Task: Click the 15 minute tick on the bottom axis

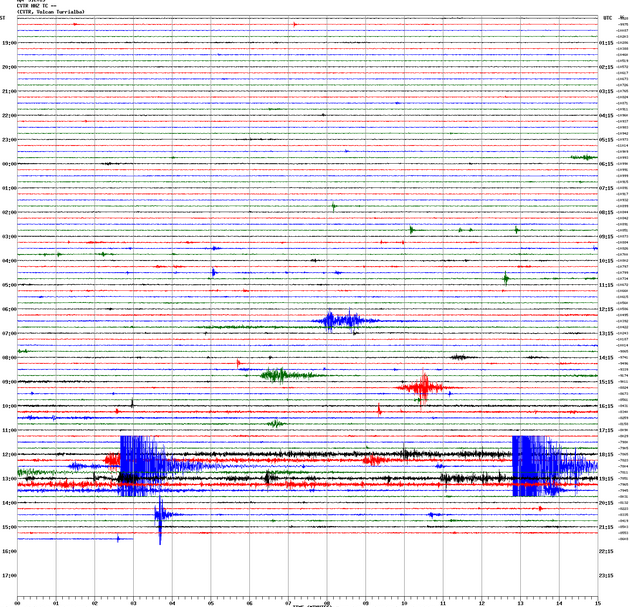Action: (x=597, y=603)
